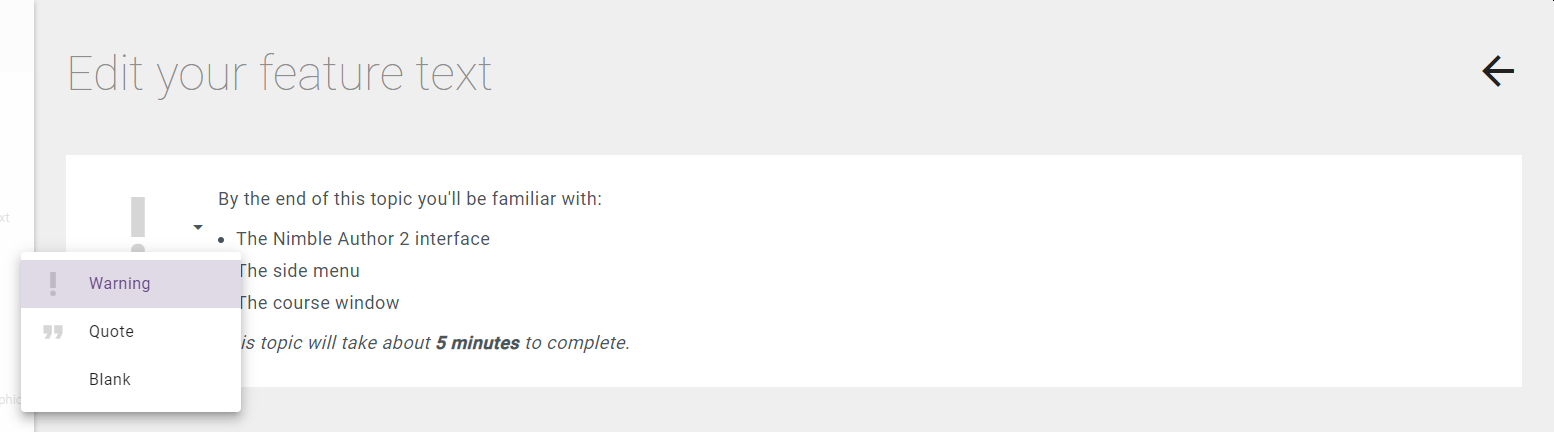Click the 'Edit your feature text' heading
The height and width of the screenshot is (432, 1554).
[280, 74]
